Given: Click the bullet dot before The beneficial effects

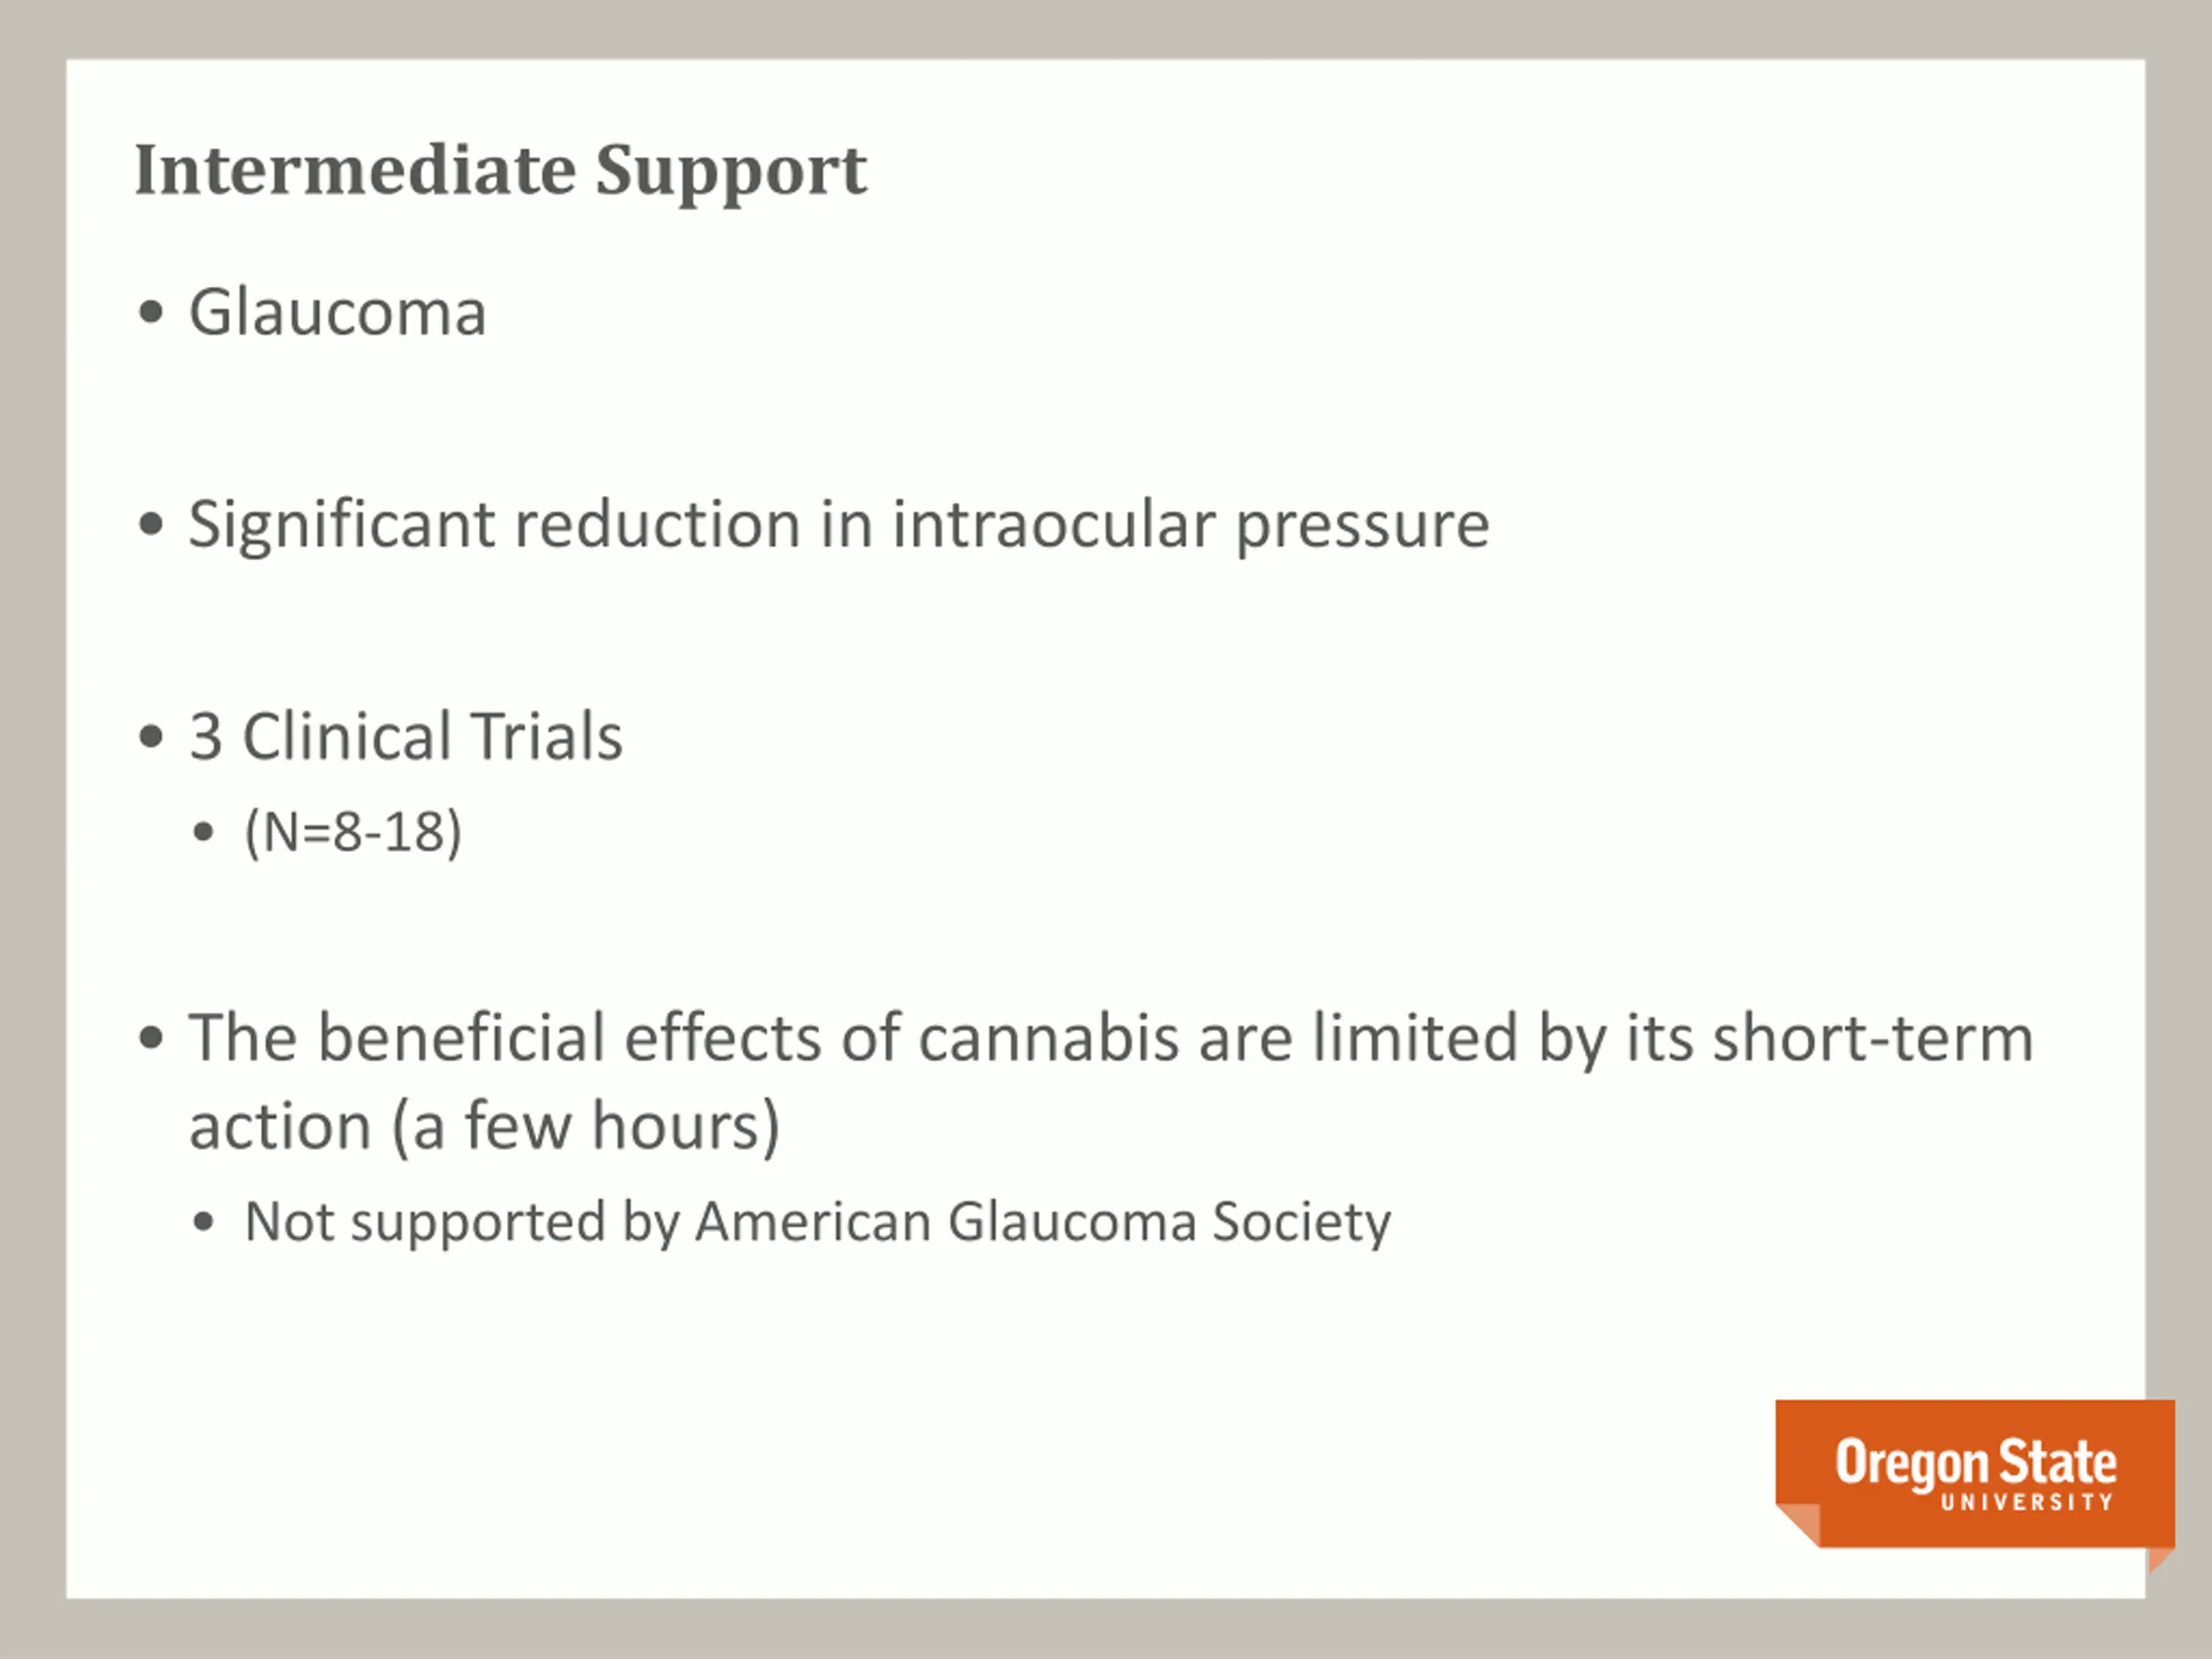Looking at the screenshot, I should pos(151,1038).
